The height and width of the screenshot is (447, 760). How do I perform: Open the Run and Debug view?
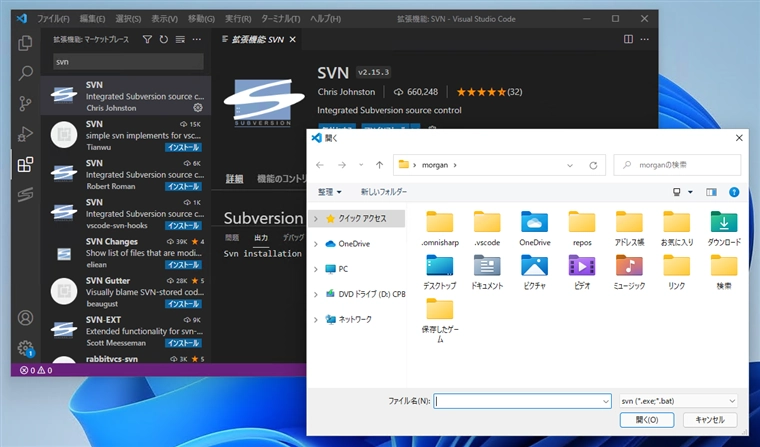click(25, 134)
